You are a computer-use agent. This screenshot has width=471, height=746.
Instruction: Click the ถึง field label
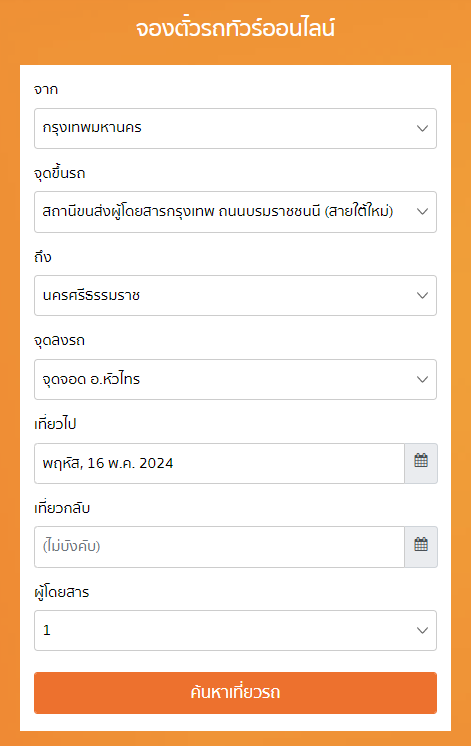[x=43, y=257]
